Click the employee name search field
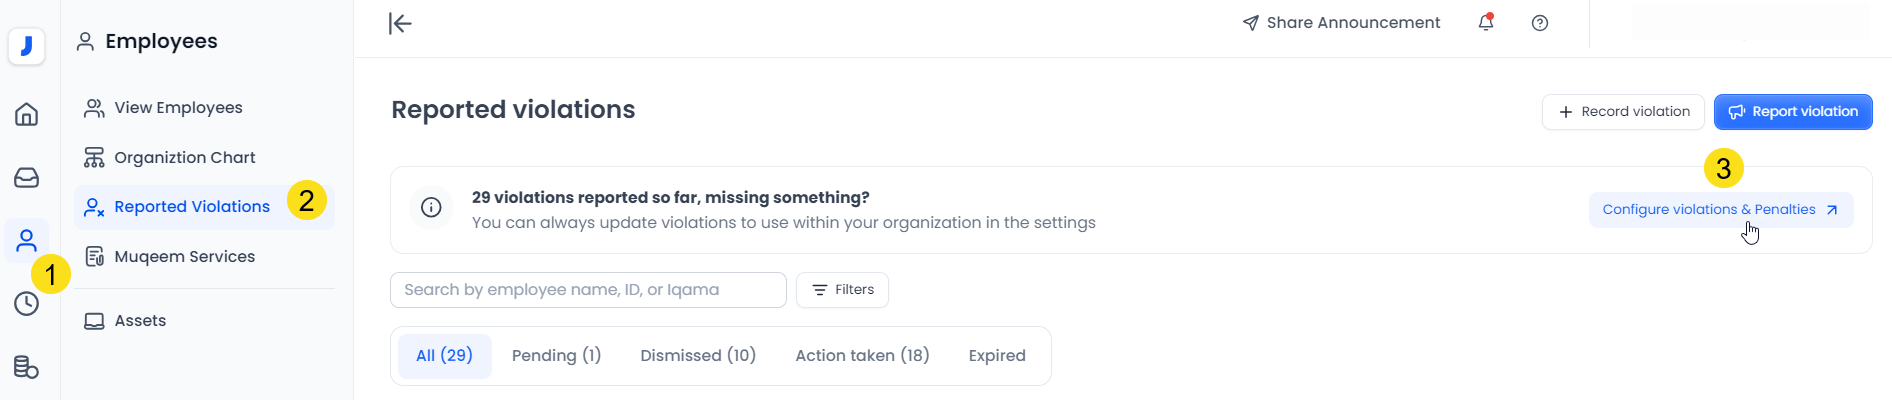The width and height of the screenshot is (1892, 400). 588,290
